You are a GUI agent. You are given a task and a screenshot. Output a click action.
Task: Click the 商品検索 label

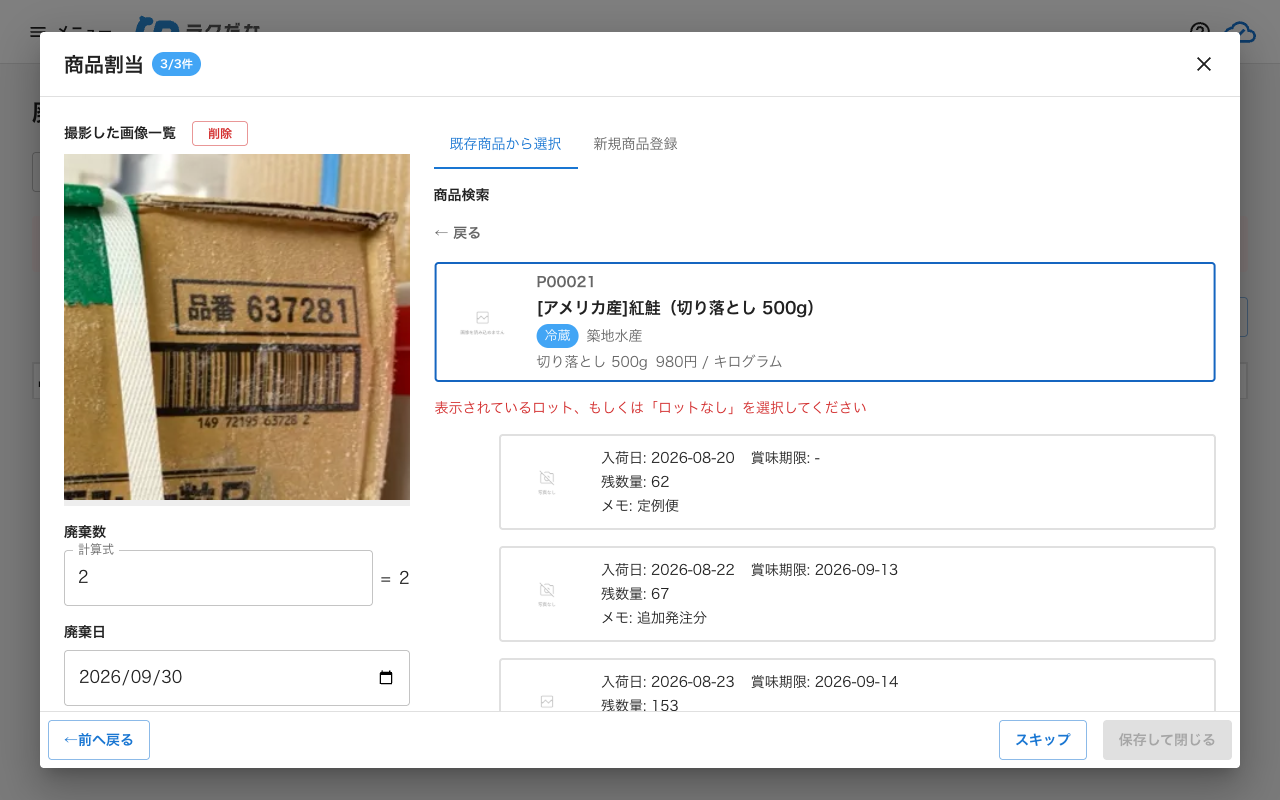(x=462, y=195)
